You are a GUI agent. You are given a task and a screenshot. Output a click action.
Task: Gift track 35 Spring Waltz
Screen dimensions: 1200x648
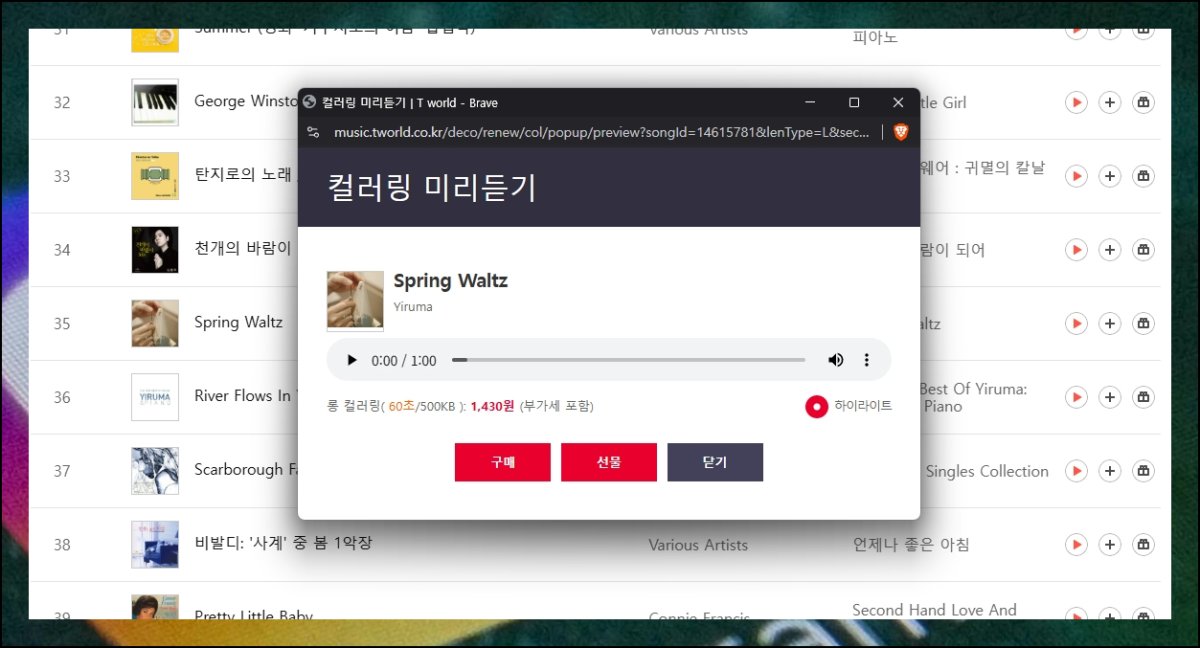(x=1143, y=323)
